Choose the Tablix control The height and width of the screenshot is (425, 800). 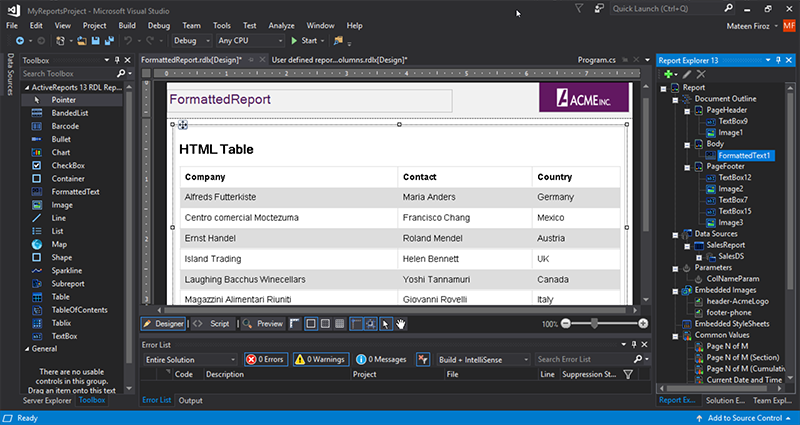coord(61,323)
